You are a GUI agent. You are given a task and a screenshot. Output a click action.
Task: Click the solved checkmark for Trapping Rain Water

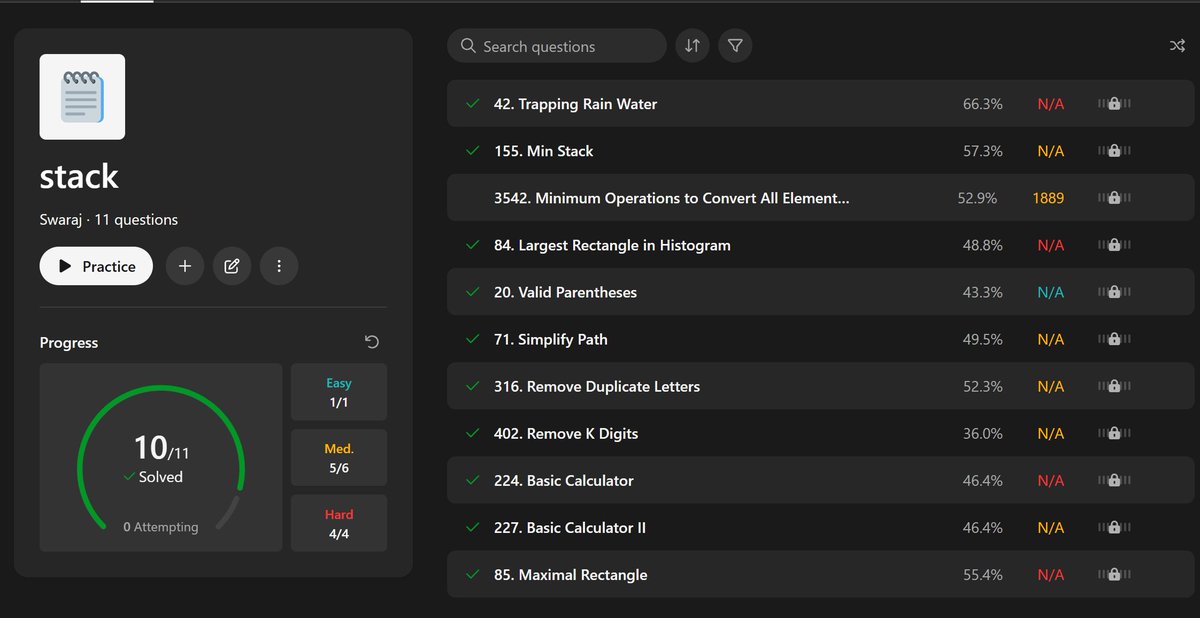point(473,104)
